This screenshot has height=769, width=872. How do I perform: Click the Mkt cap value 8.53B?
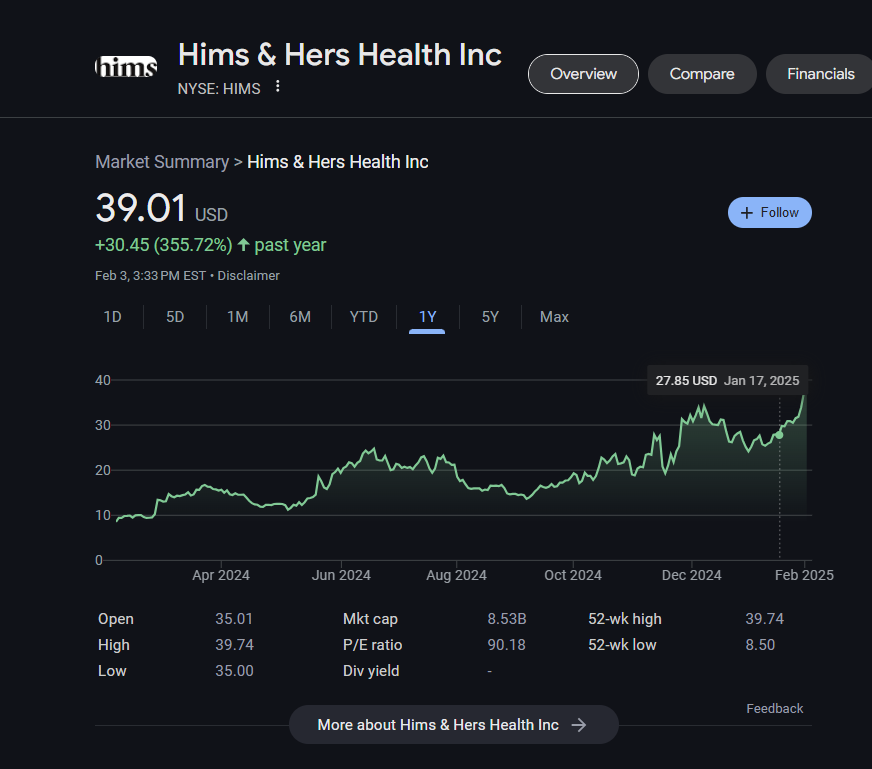pos(507,619)
